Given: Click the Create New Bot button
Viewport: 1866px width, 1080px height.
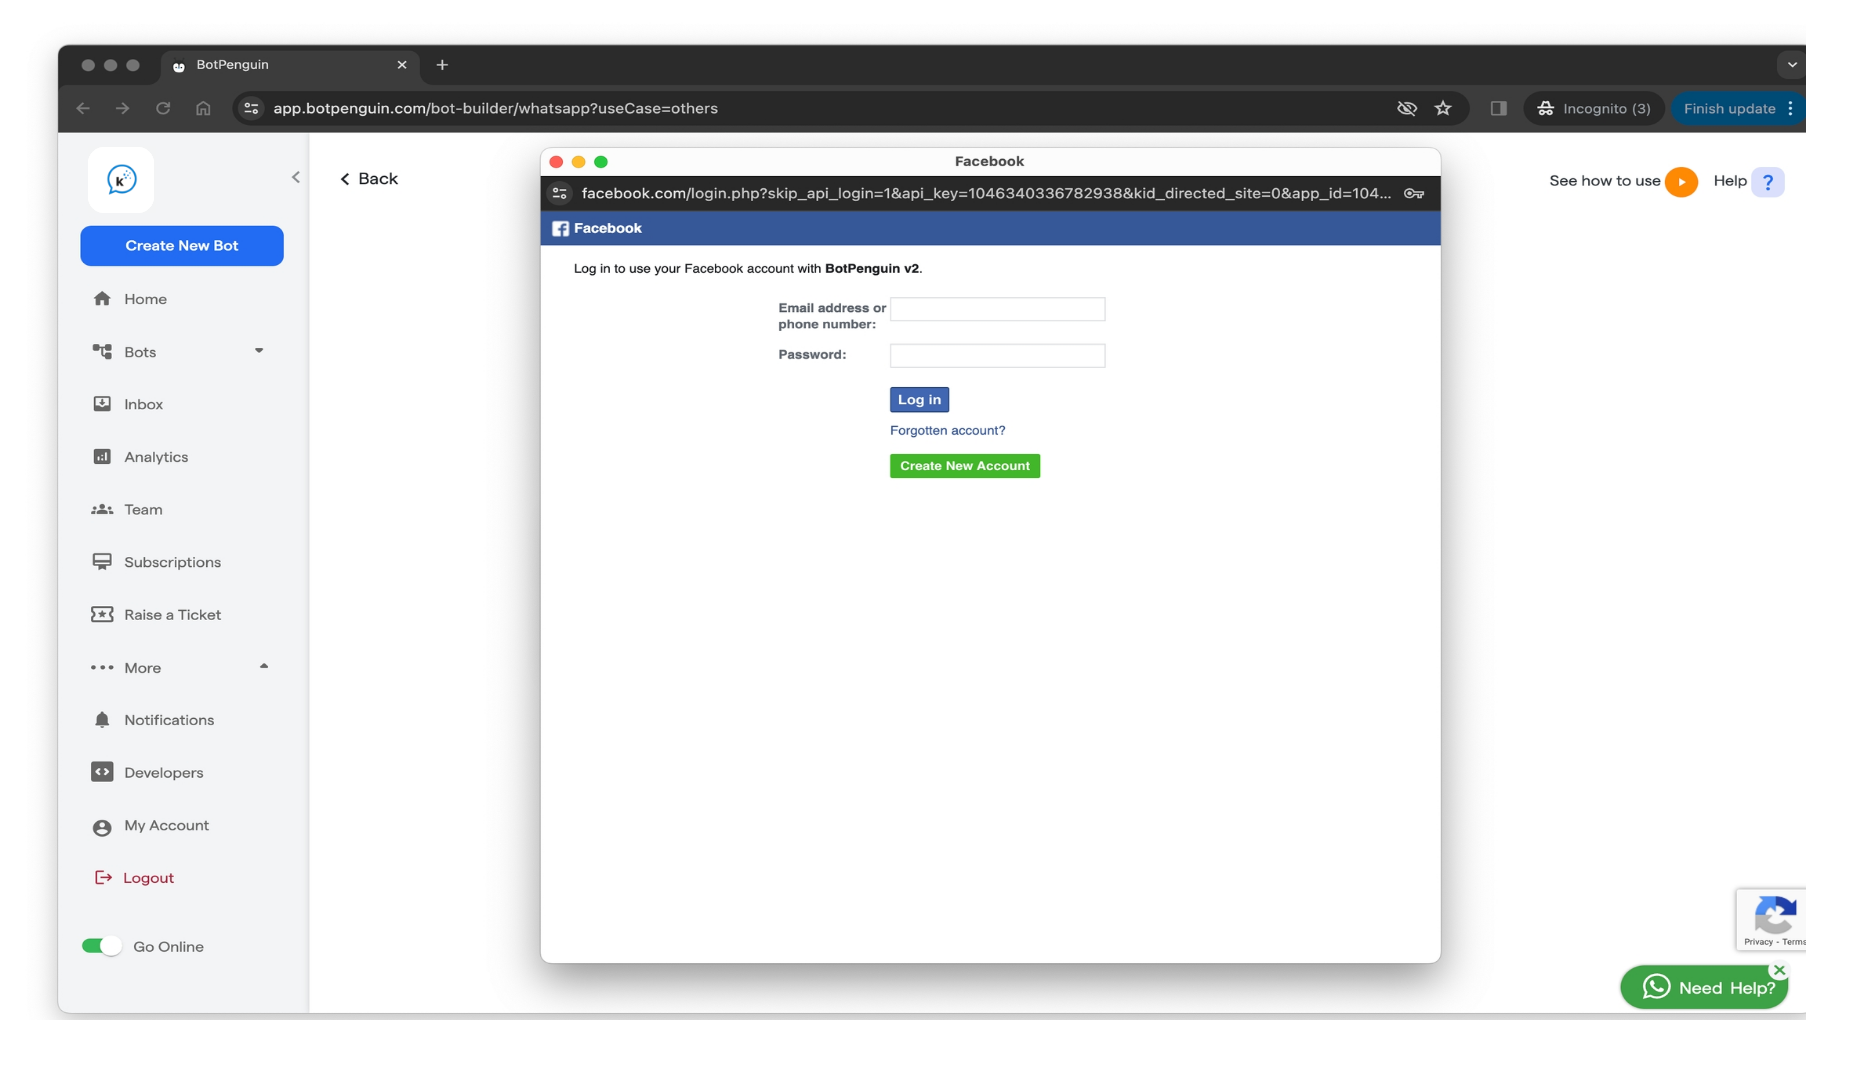Looking at the screenshot, I should pos(182,246).
